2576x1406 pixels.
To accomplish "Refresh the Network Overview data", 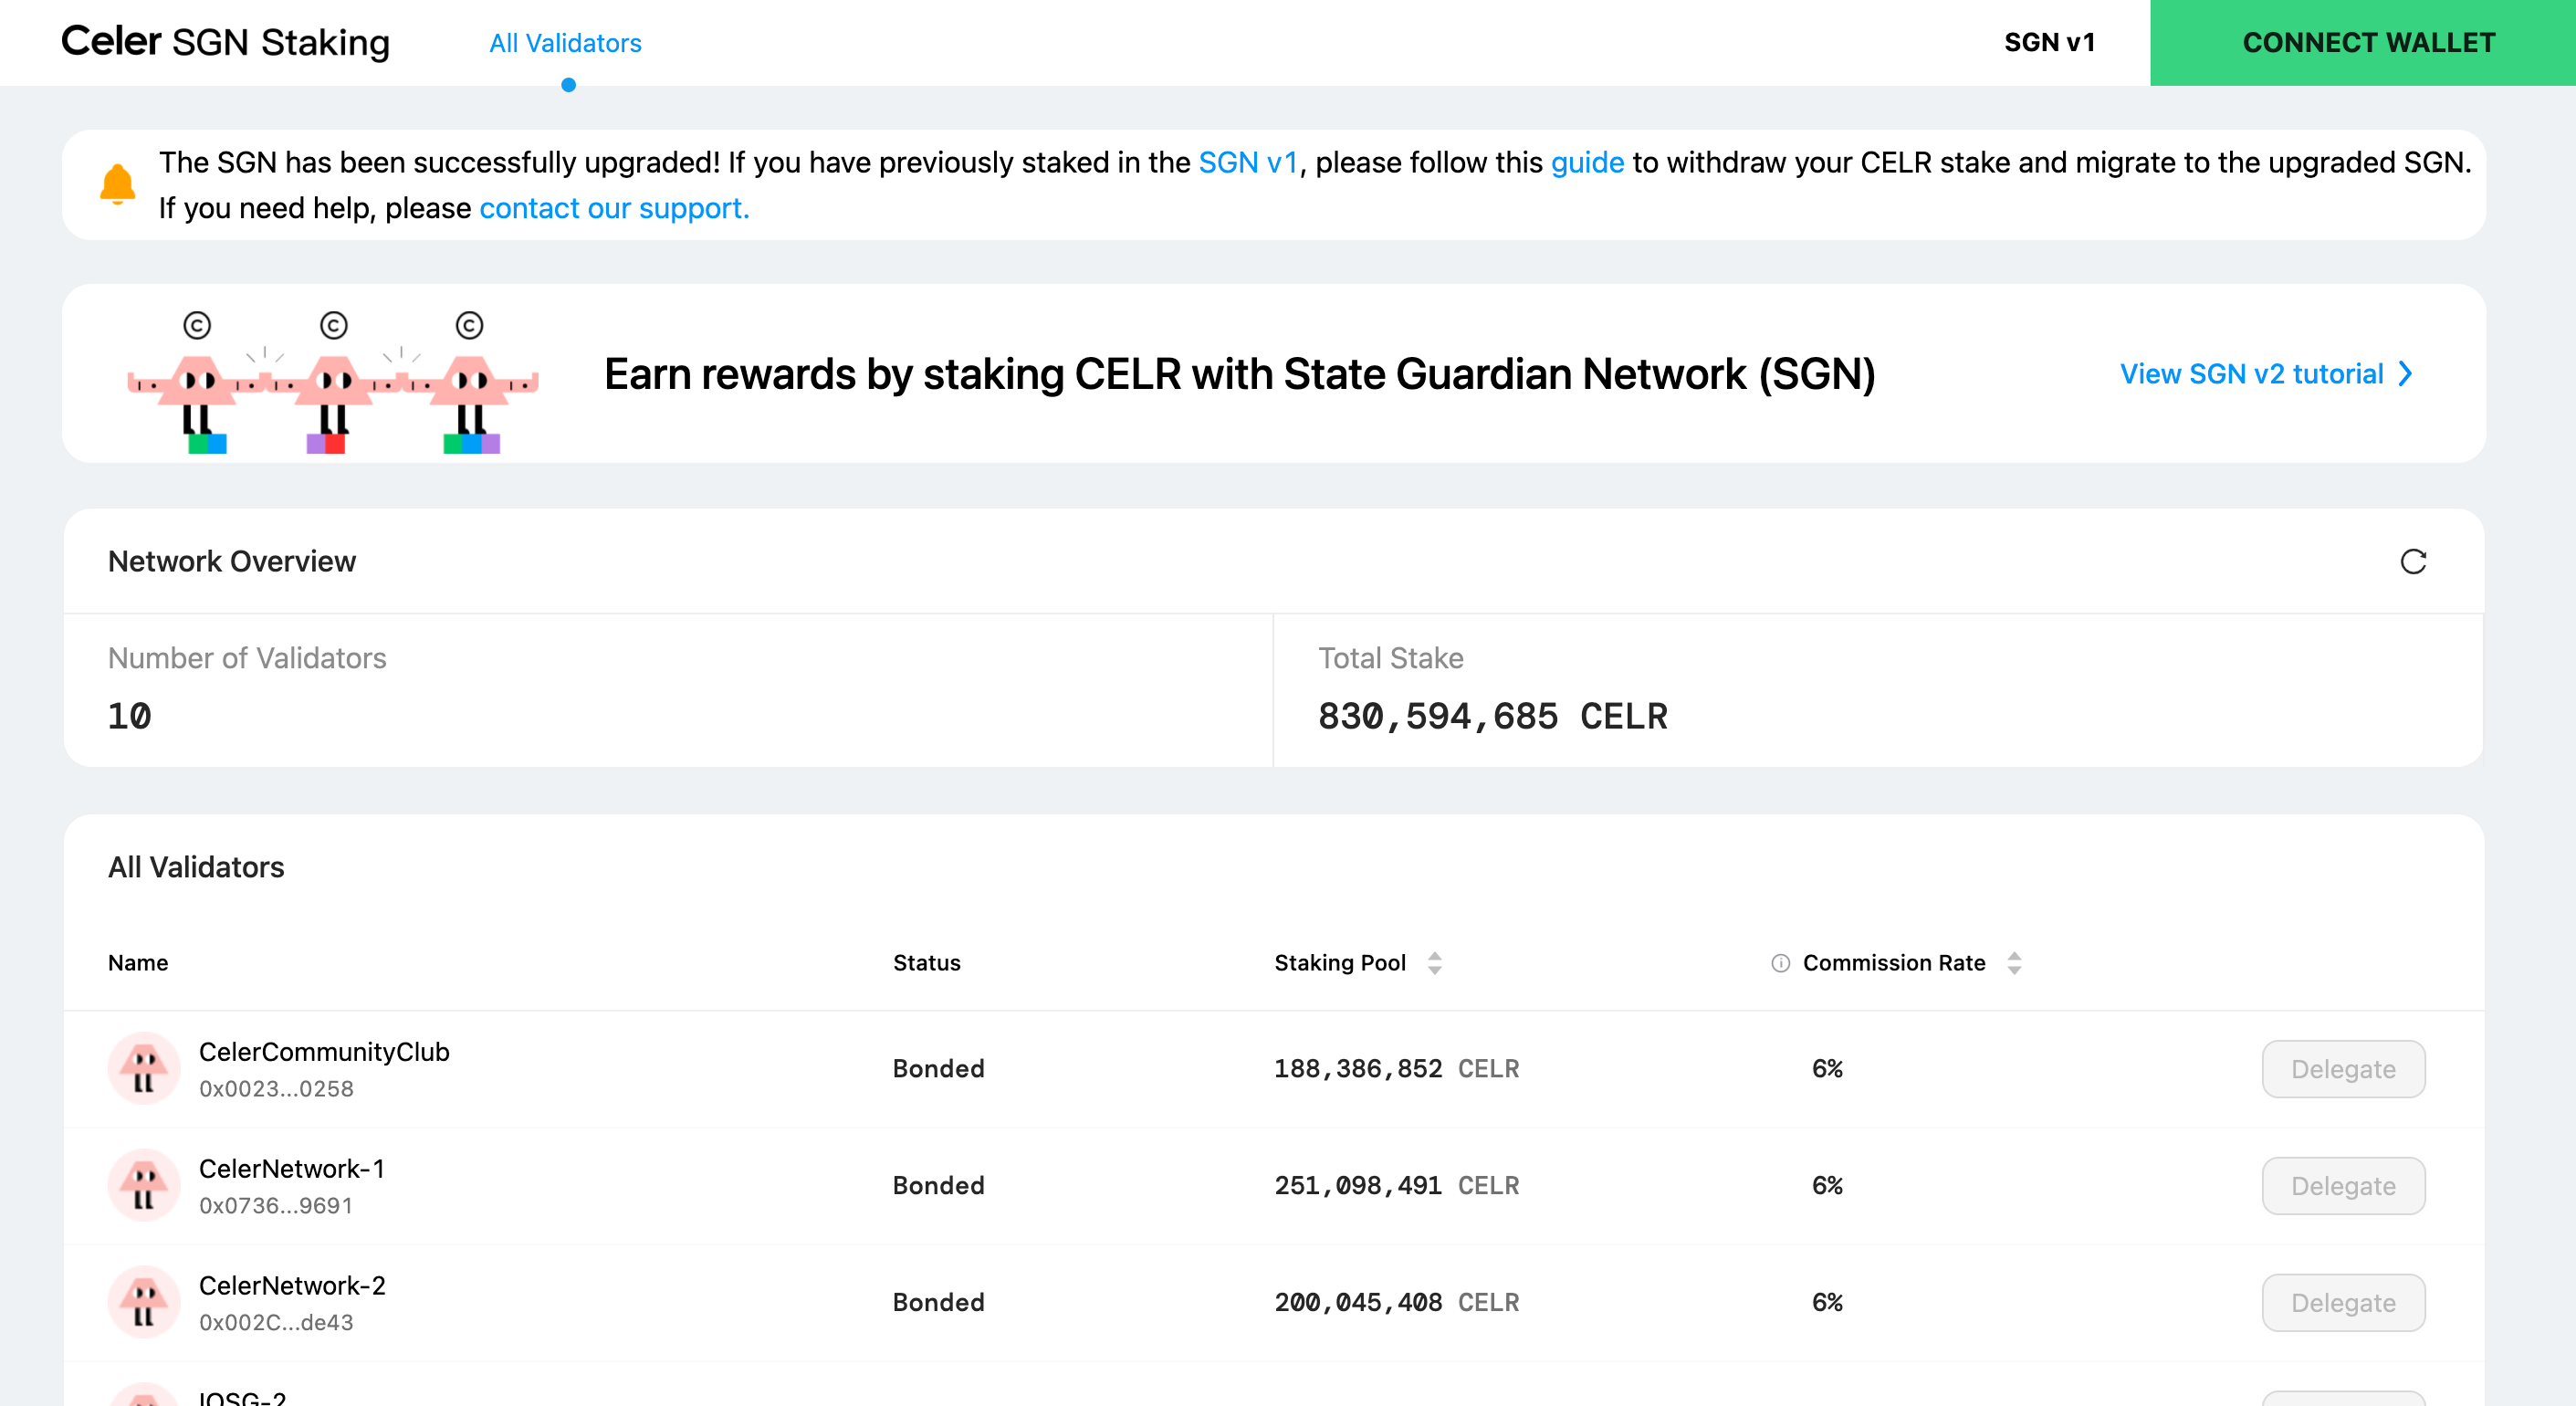I will coord(2415,561).
